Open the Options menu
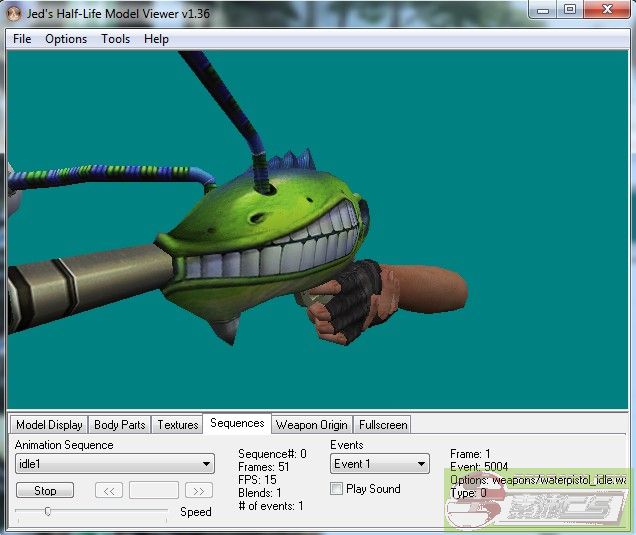 pos(66,39)
